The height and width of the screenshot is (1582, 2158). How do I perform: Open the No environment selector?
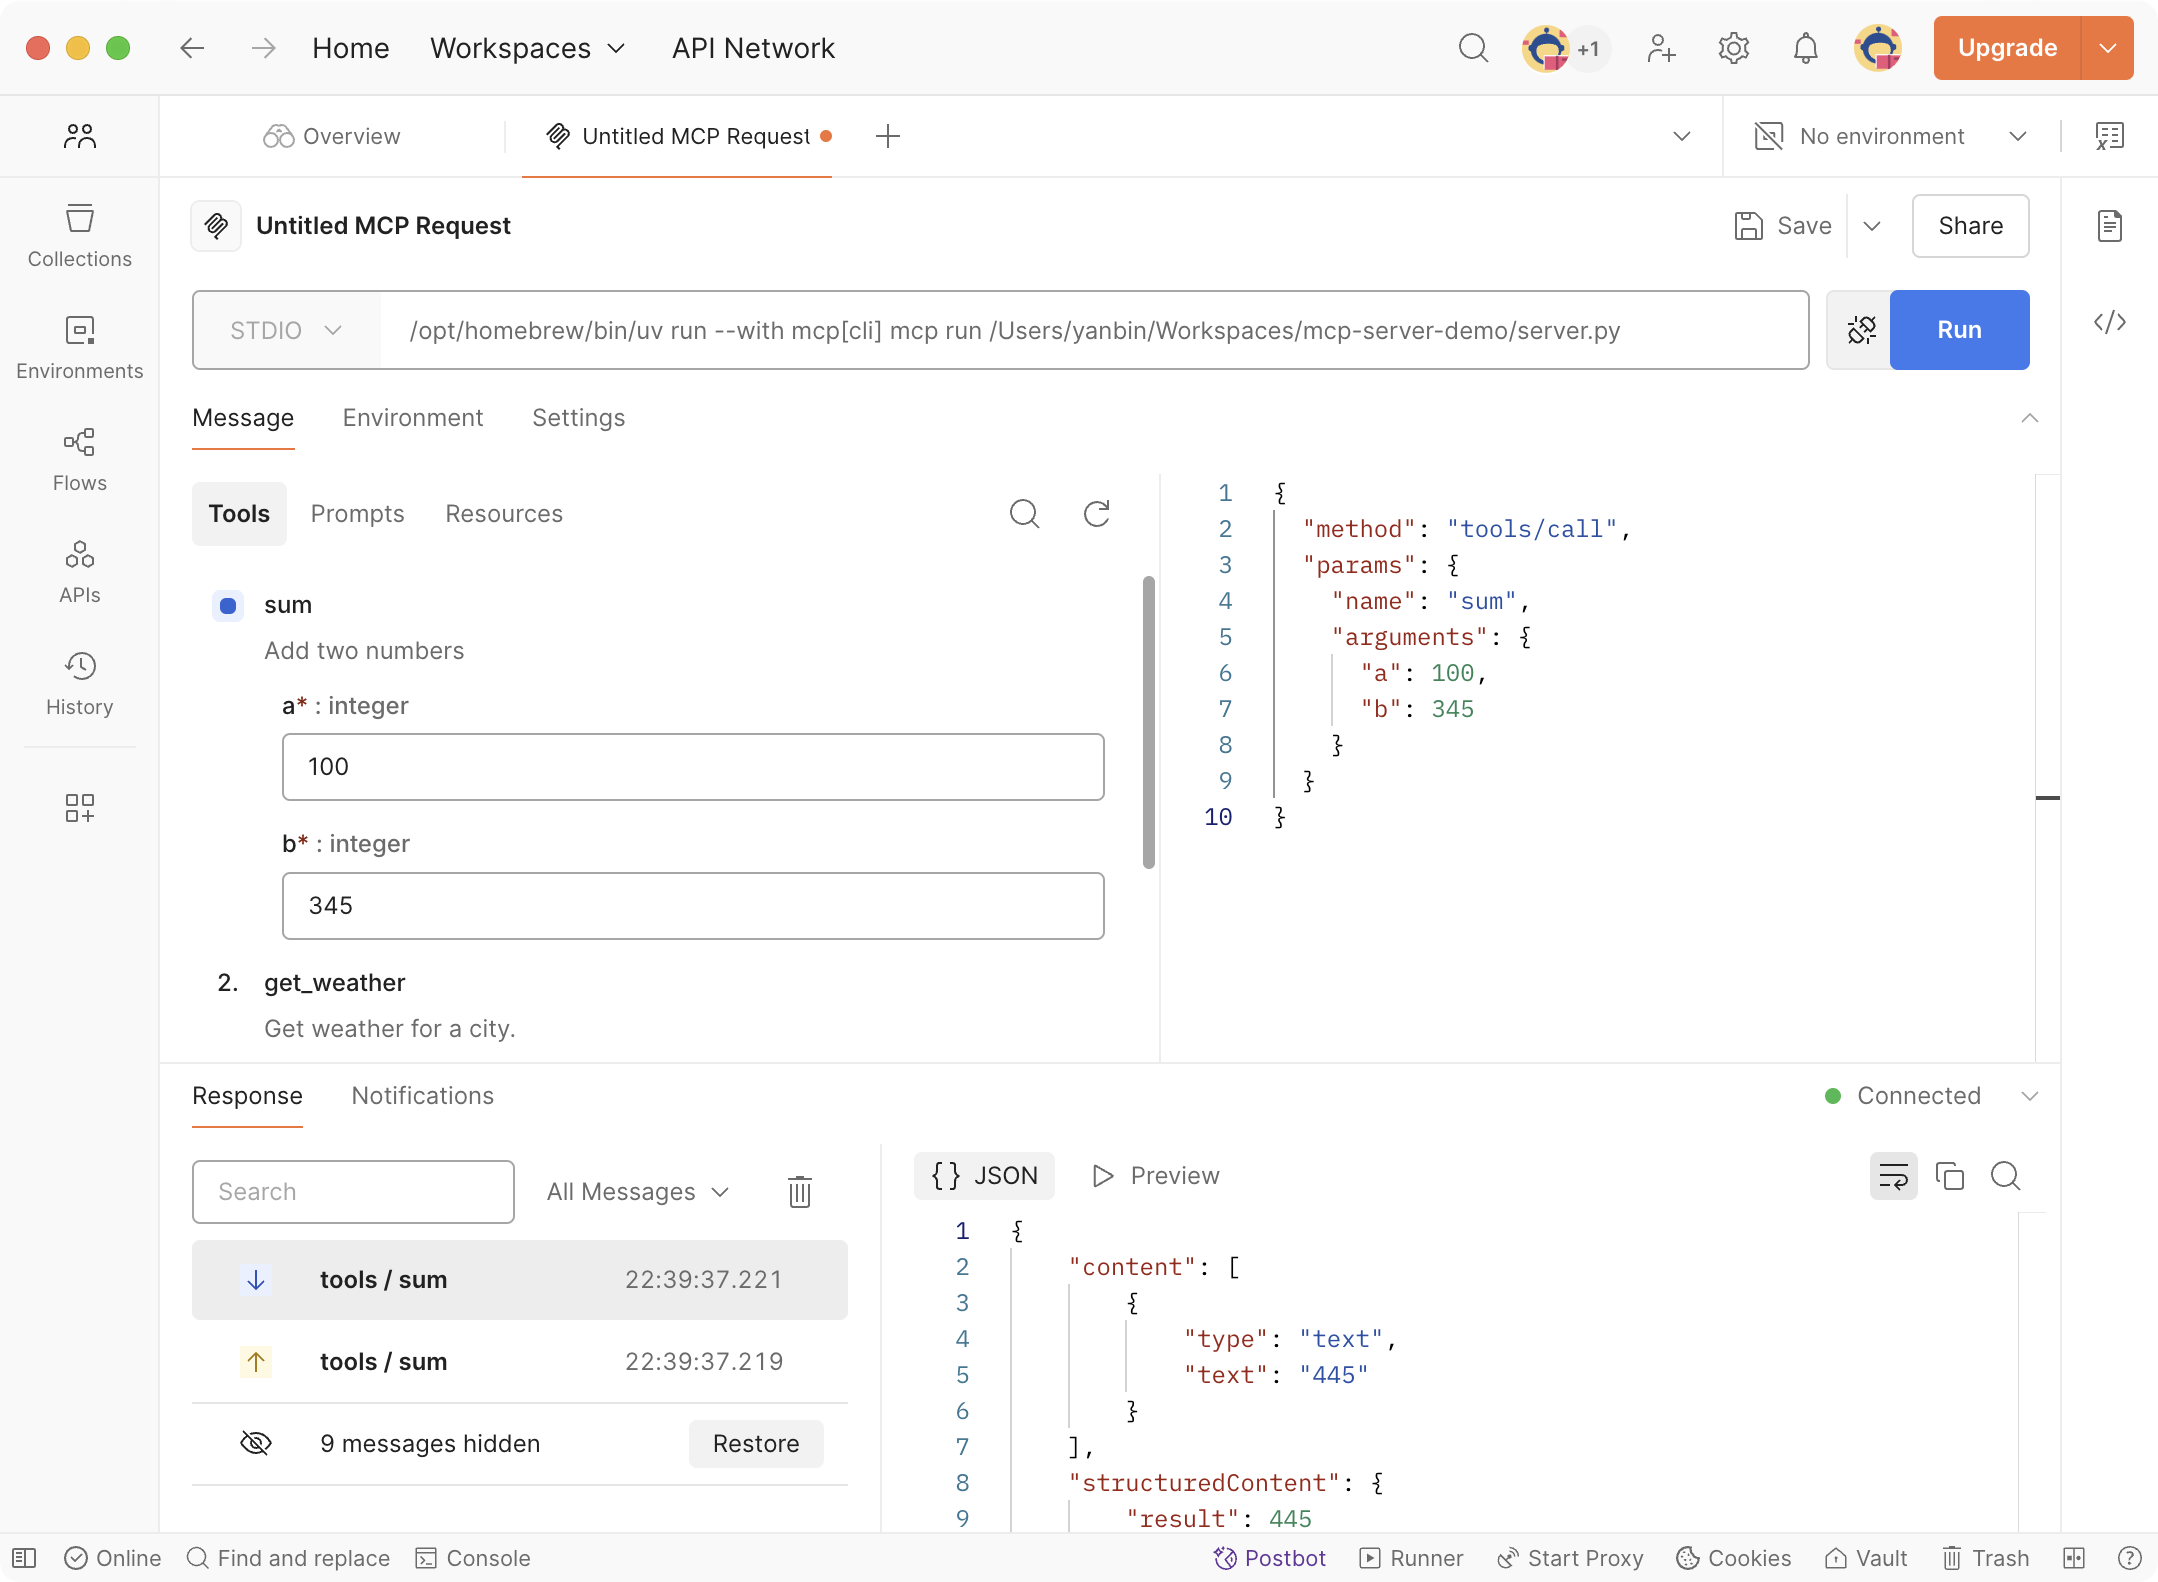point(1890,136)
